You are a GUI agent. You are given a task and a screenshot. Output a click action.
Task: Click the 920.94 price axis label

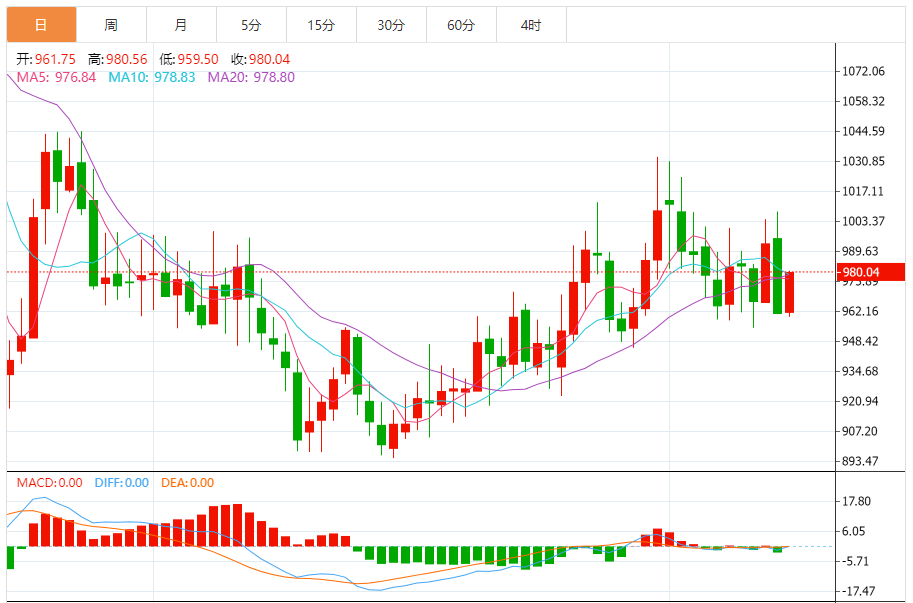click(861, 401)
